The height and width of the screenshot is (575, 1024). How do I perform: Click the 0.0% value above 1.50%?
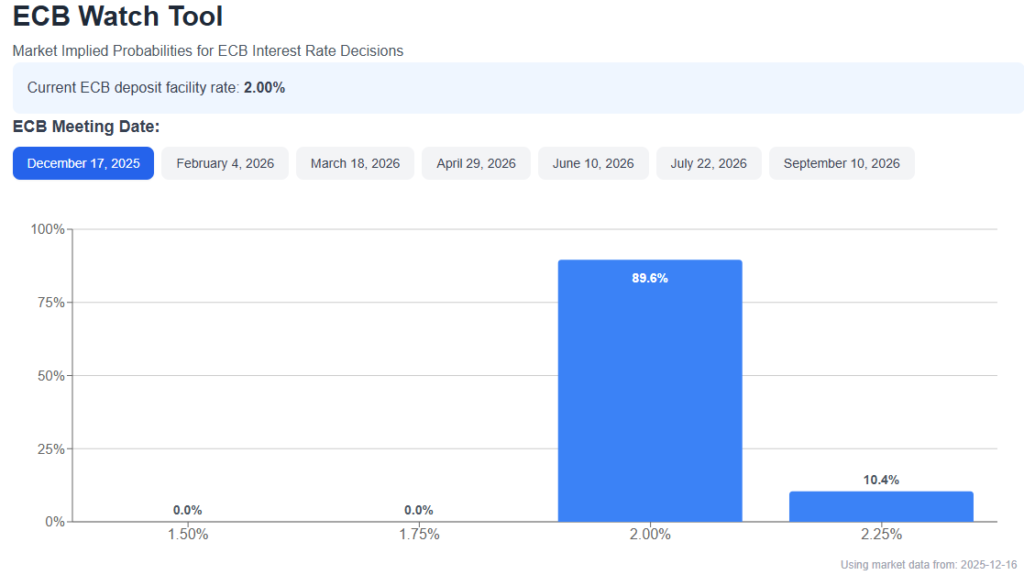pos(188,510)
